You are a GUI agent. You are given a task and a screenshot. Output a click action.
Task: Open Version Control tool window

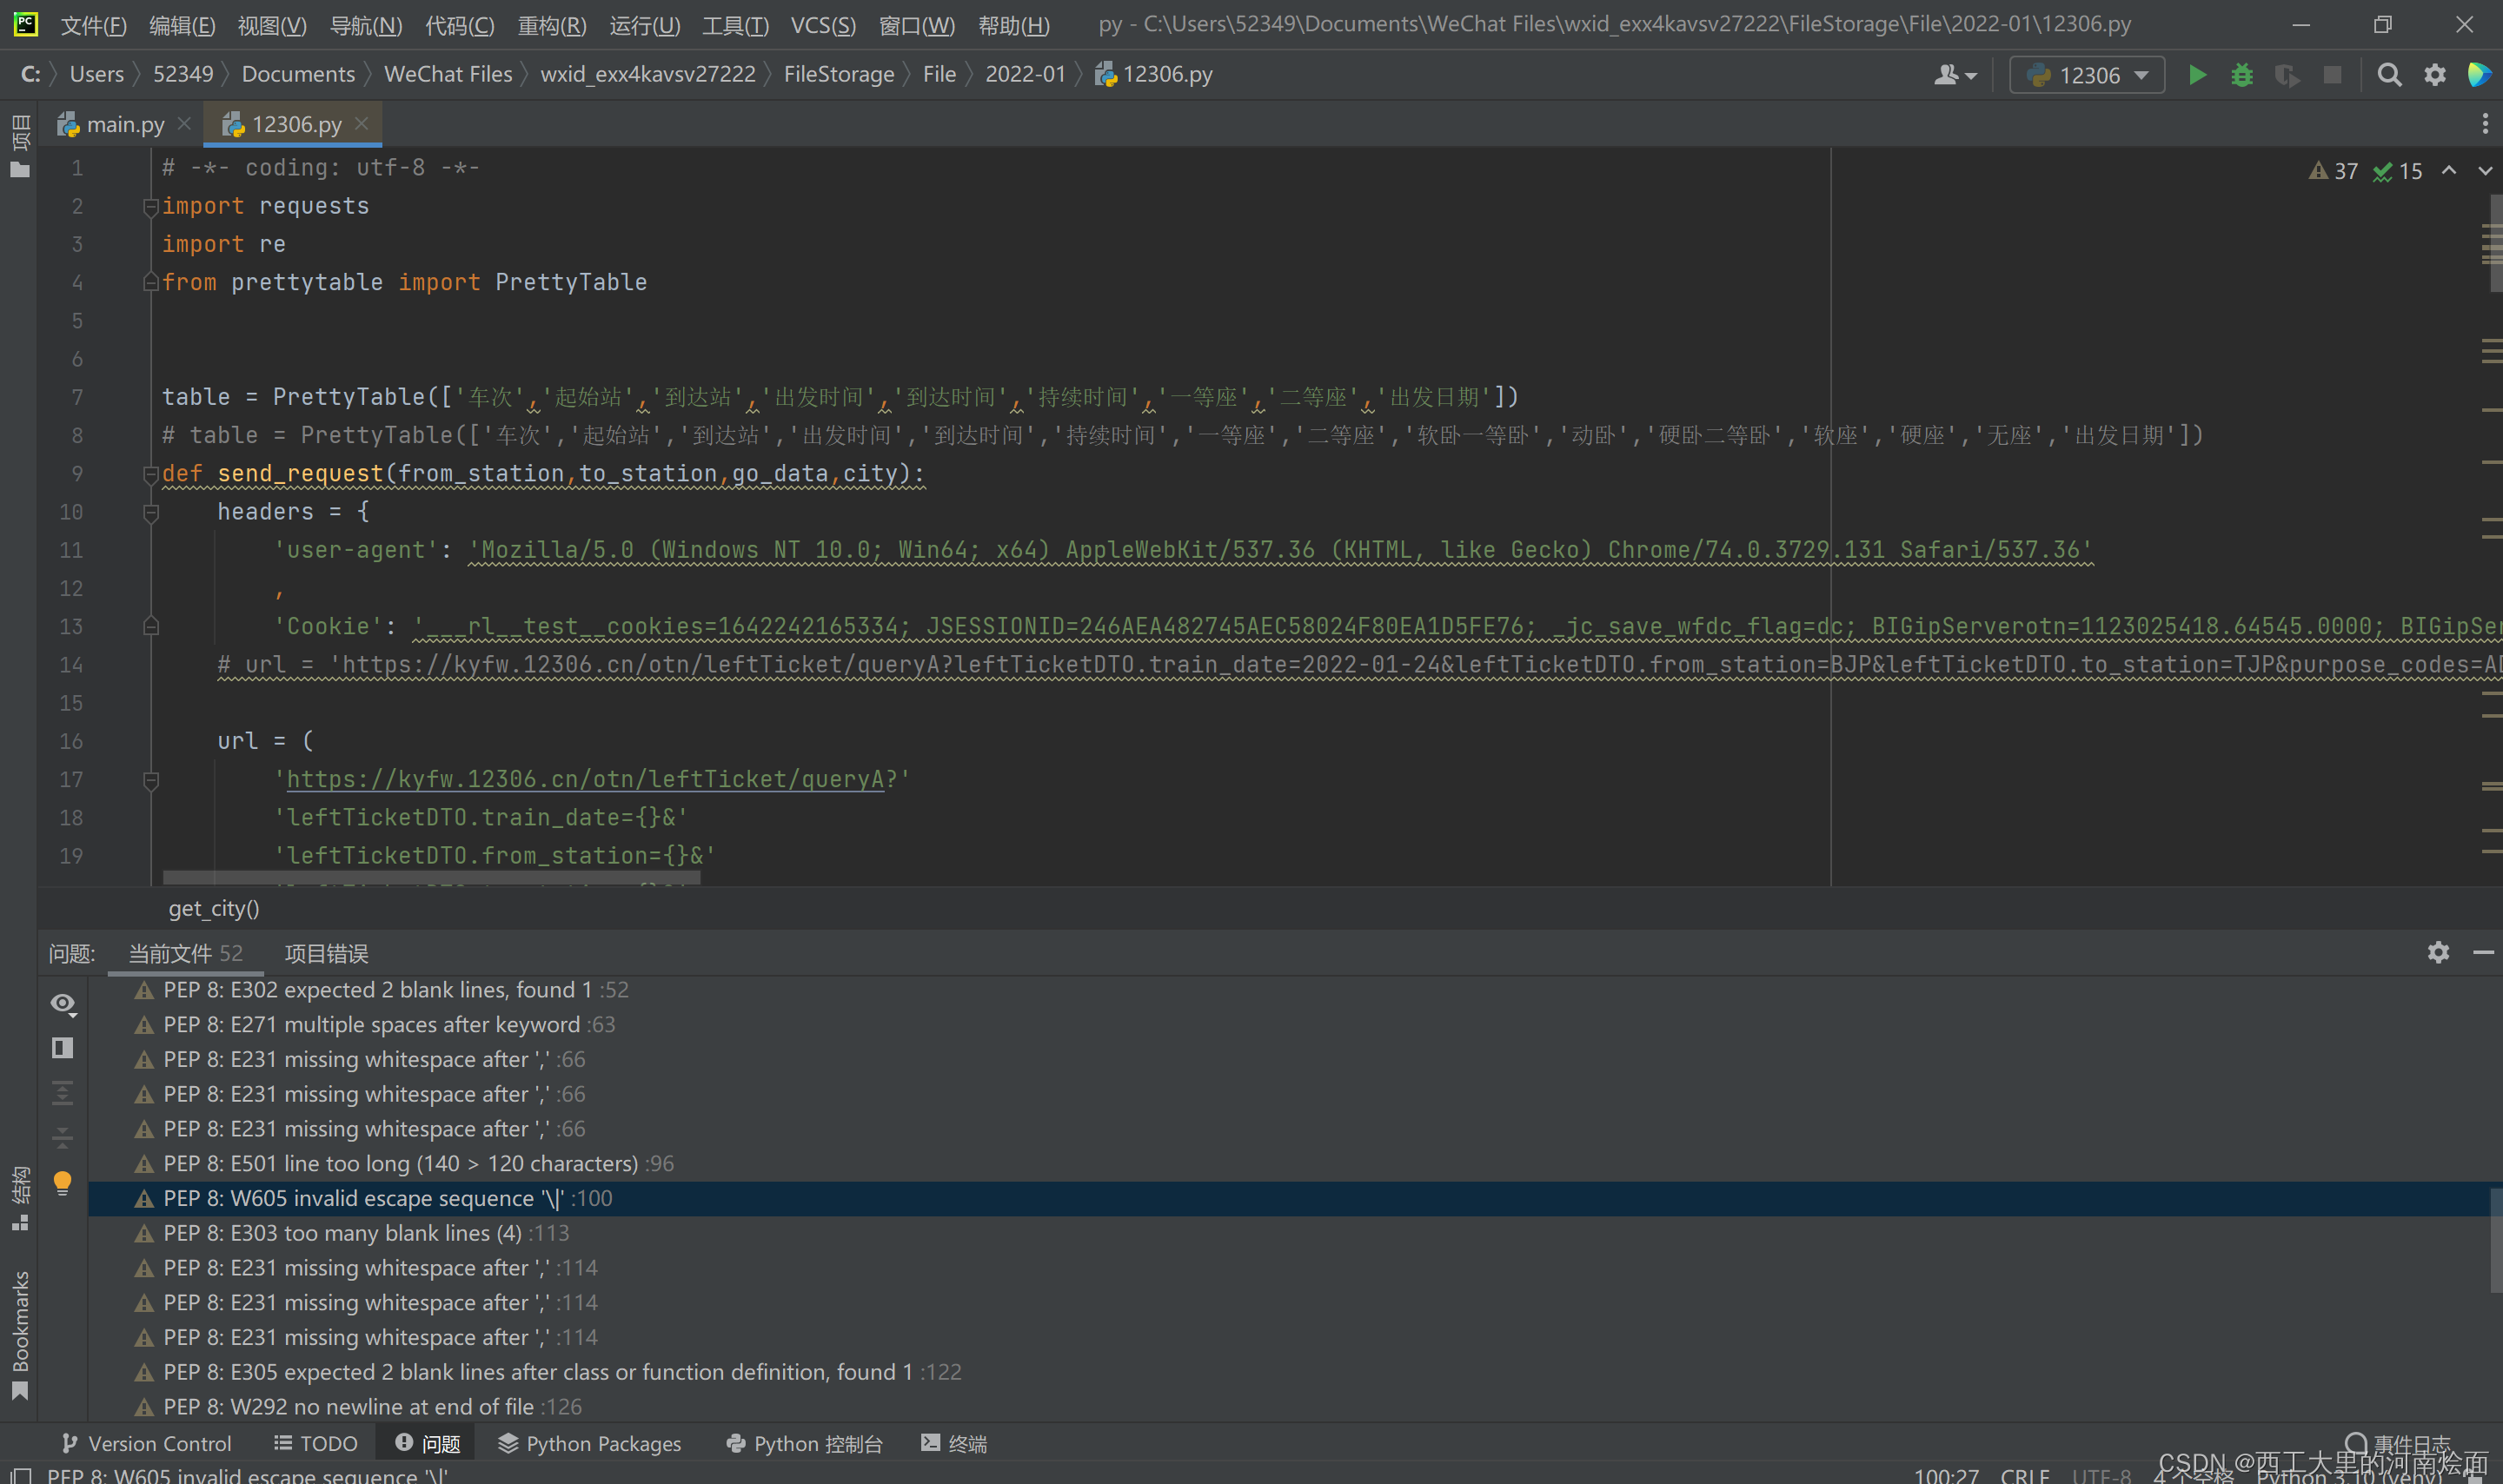[x=146, y=1443]
